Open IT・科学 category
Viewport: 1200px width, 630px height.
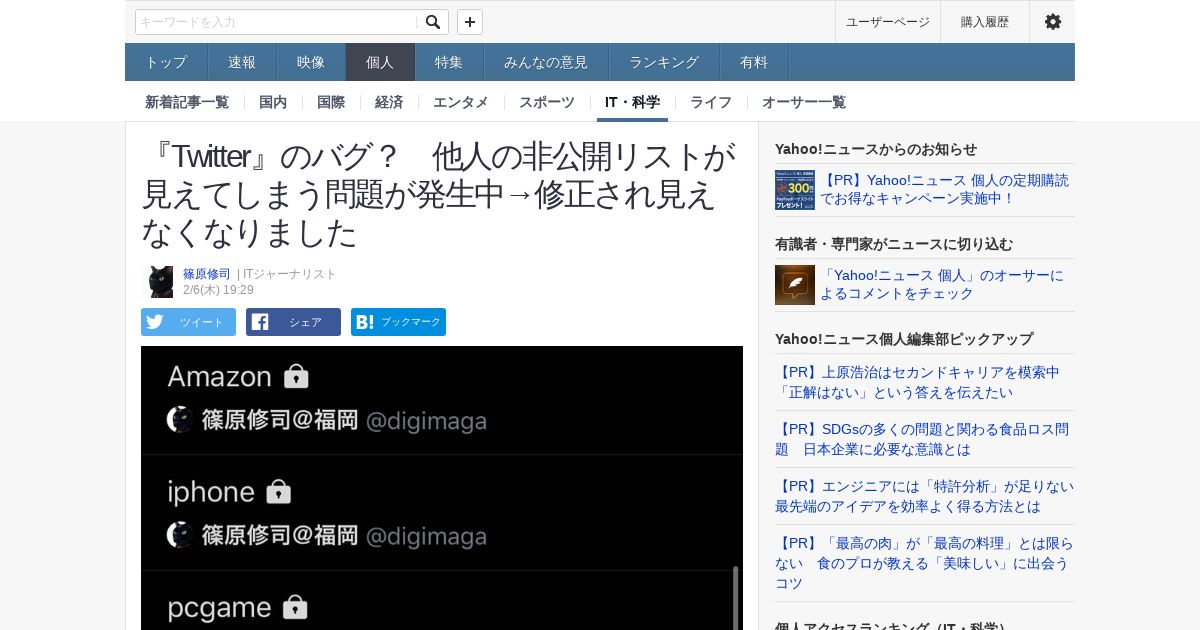pos(633,102)
